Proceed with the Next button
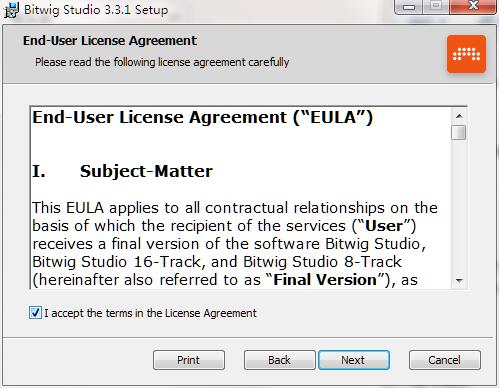Viewport: 499px width, 388px height. pos(354,360)
